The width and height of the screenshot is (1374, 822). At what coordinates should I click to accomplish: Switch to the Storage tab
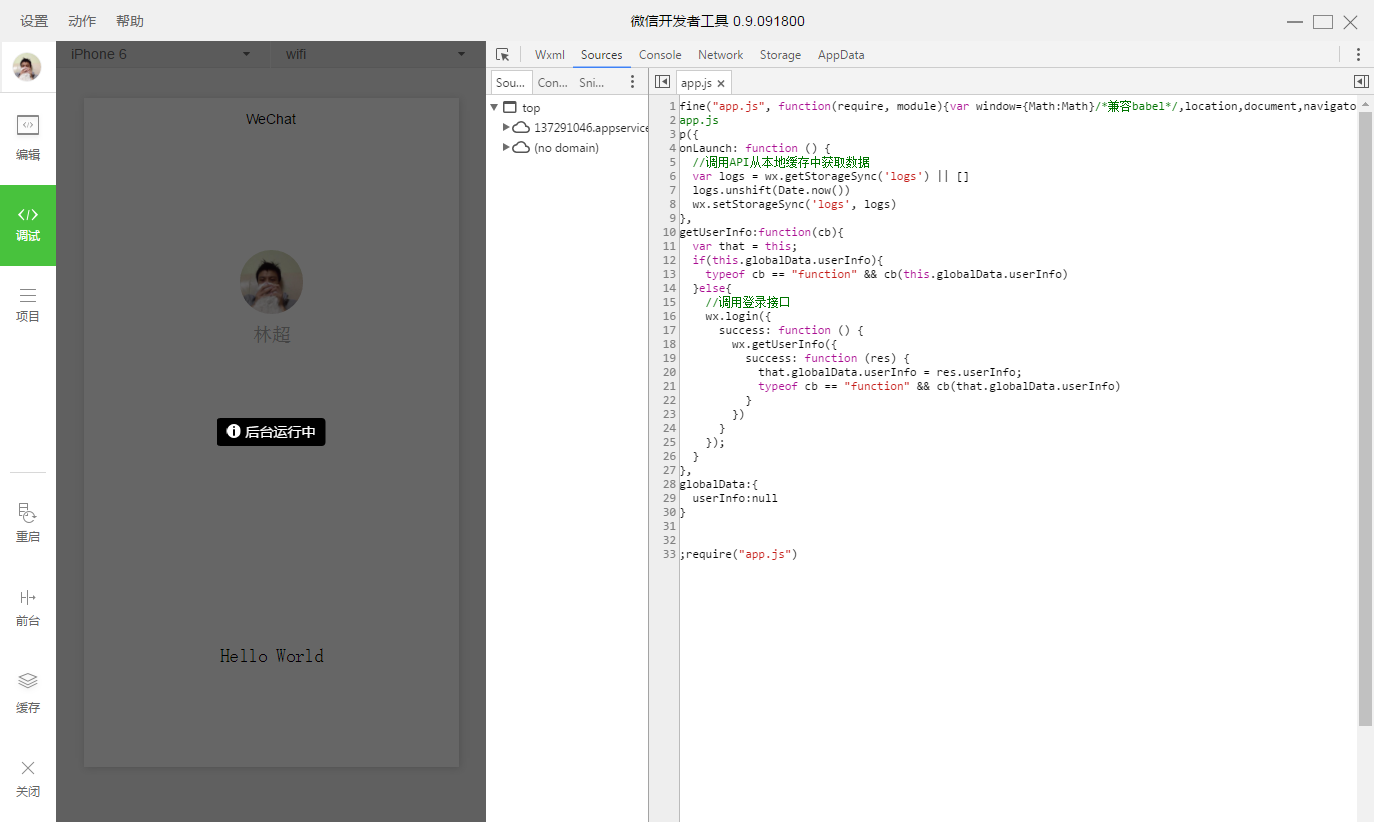click(780, 55)
